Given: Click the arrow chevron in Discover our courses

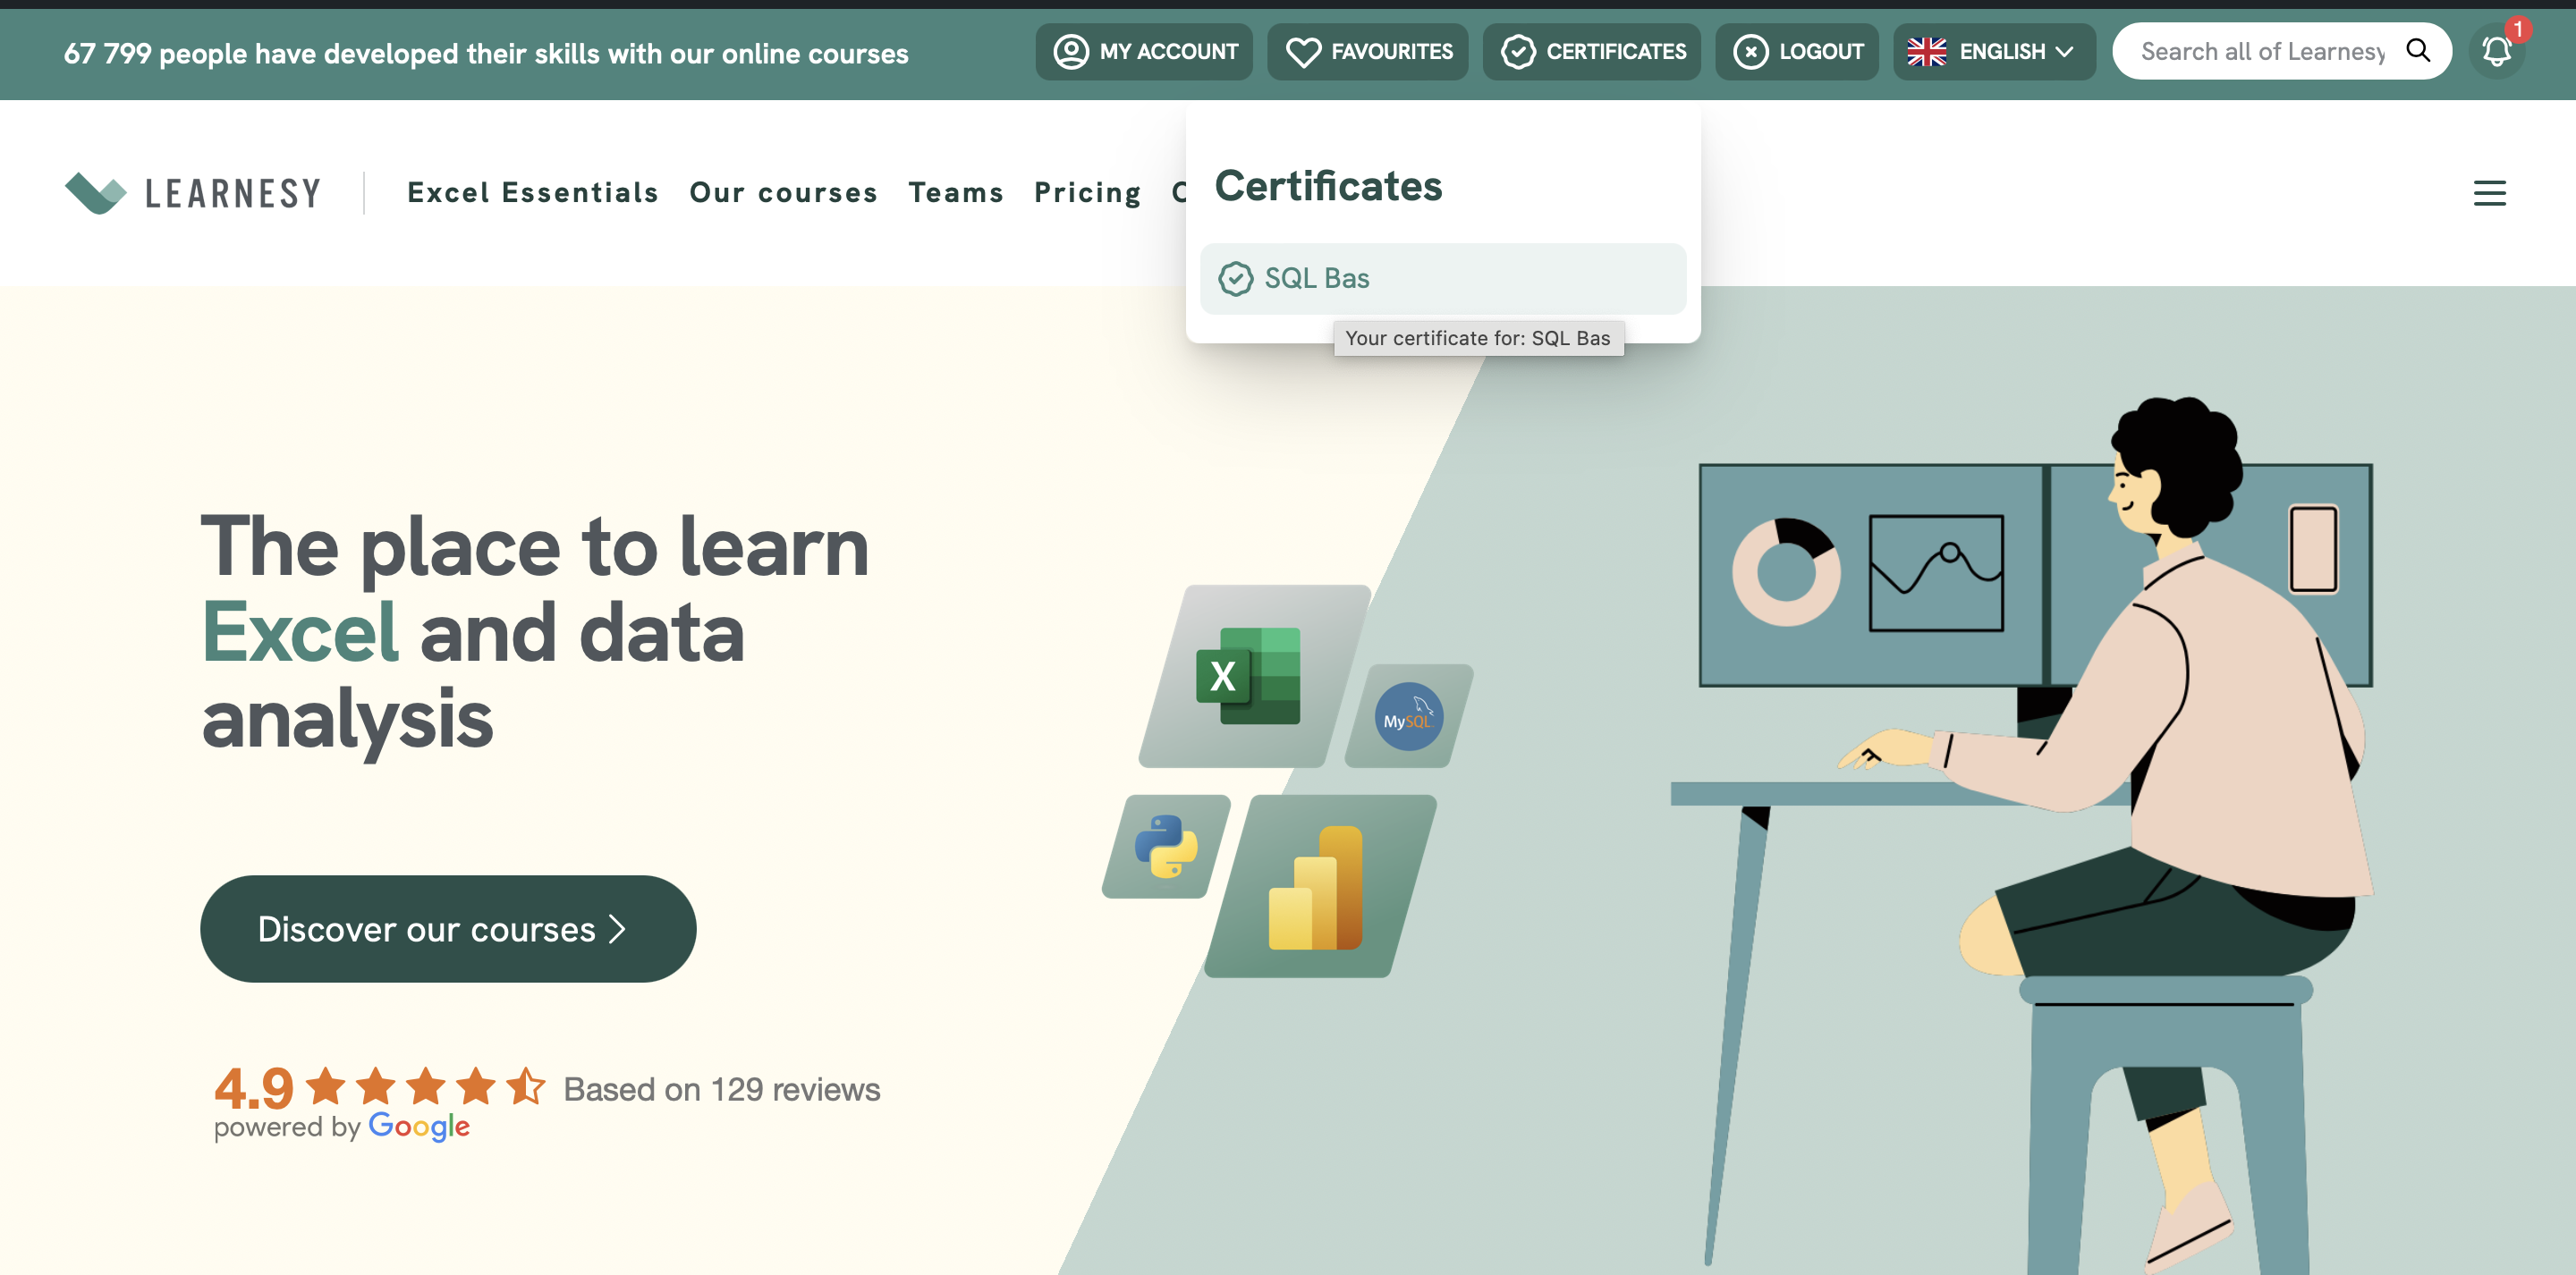Looking at the screenshot, I should coord(617,929).
